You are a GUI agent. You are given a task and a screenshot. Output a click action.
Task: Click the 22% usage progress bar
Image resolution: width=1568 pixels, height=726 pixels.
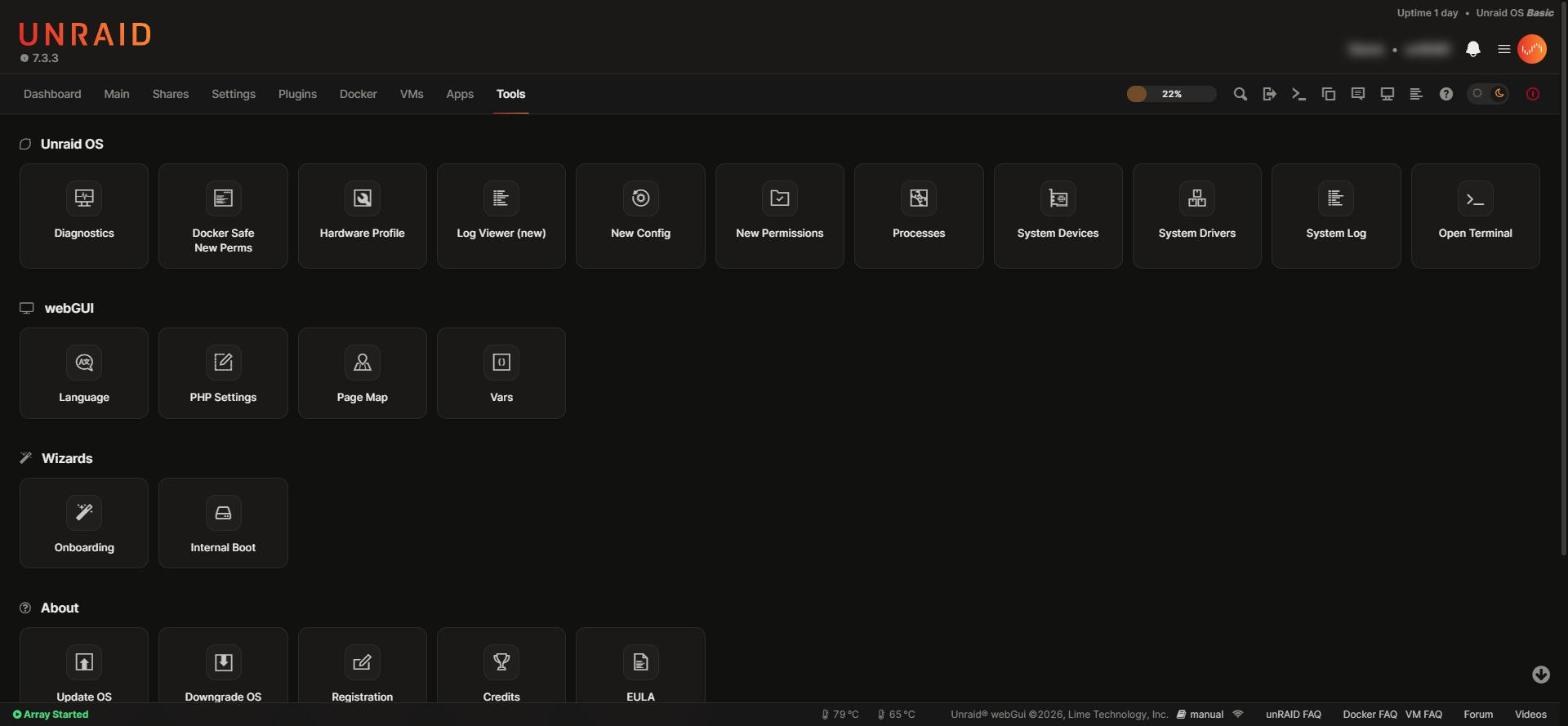pyautogui.click(x=1171, y=94)
